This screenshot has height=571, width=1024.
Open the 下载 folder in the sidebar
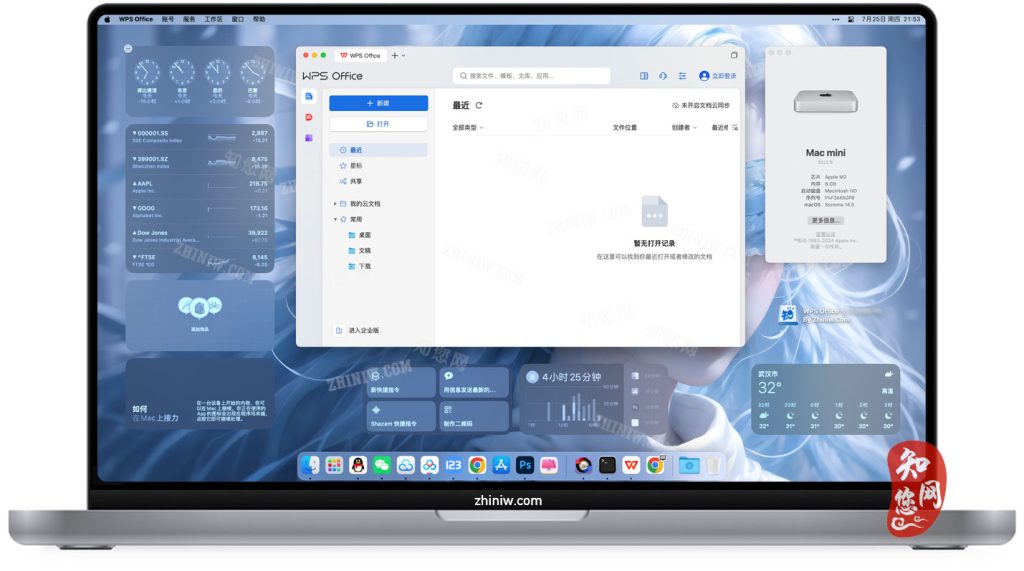pos(360,267)
